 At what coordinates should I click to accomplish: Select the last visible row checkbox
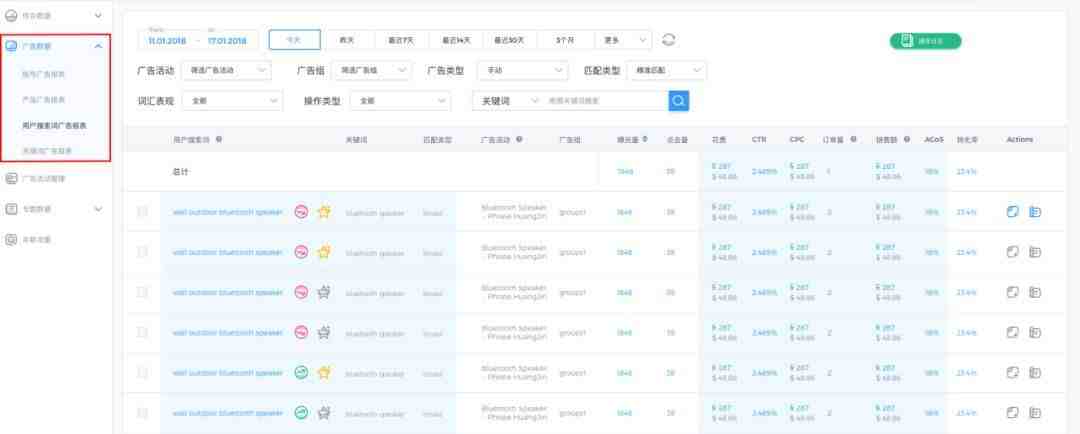(142, 412)
